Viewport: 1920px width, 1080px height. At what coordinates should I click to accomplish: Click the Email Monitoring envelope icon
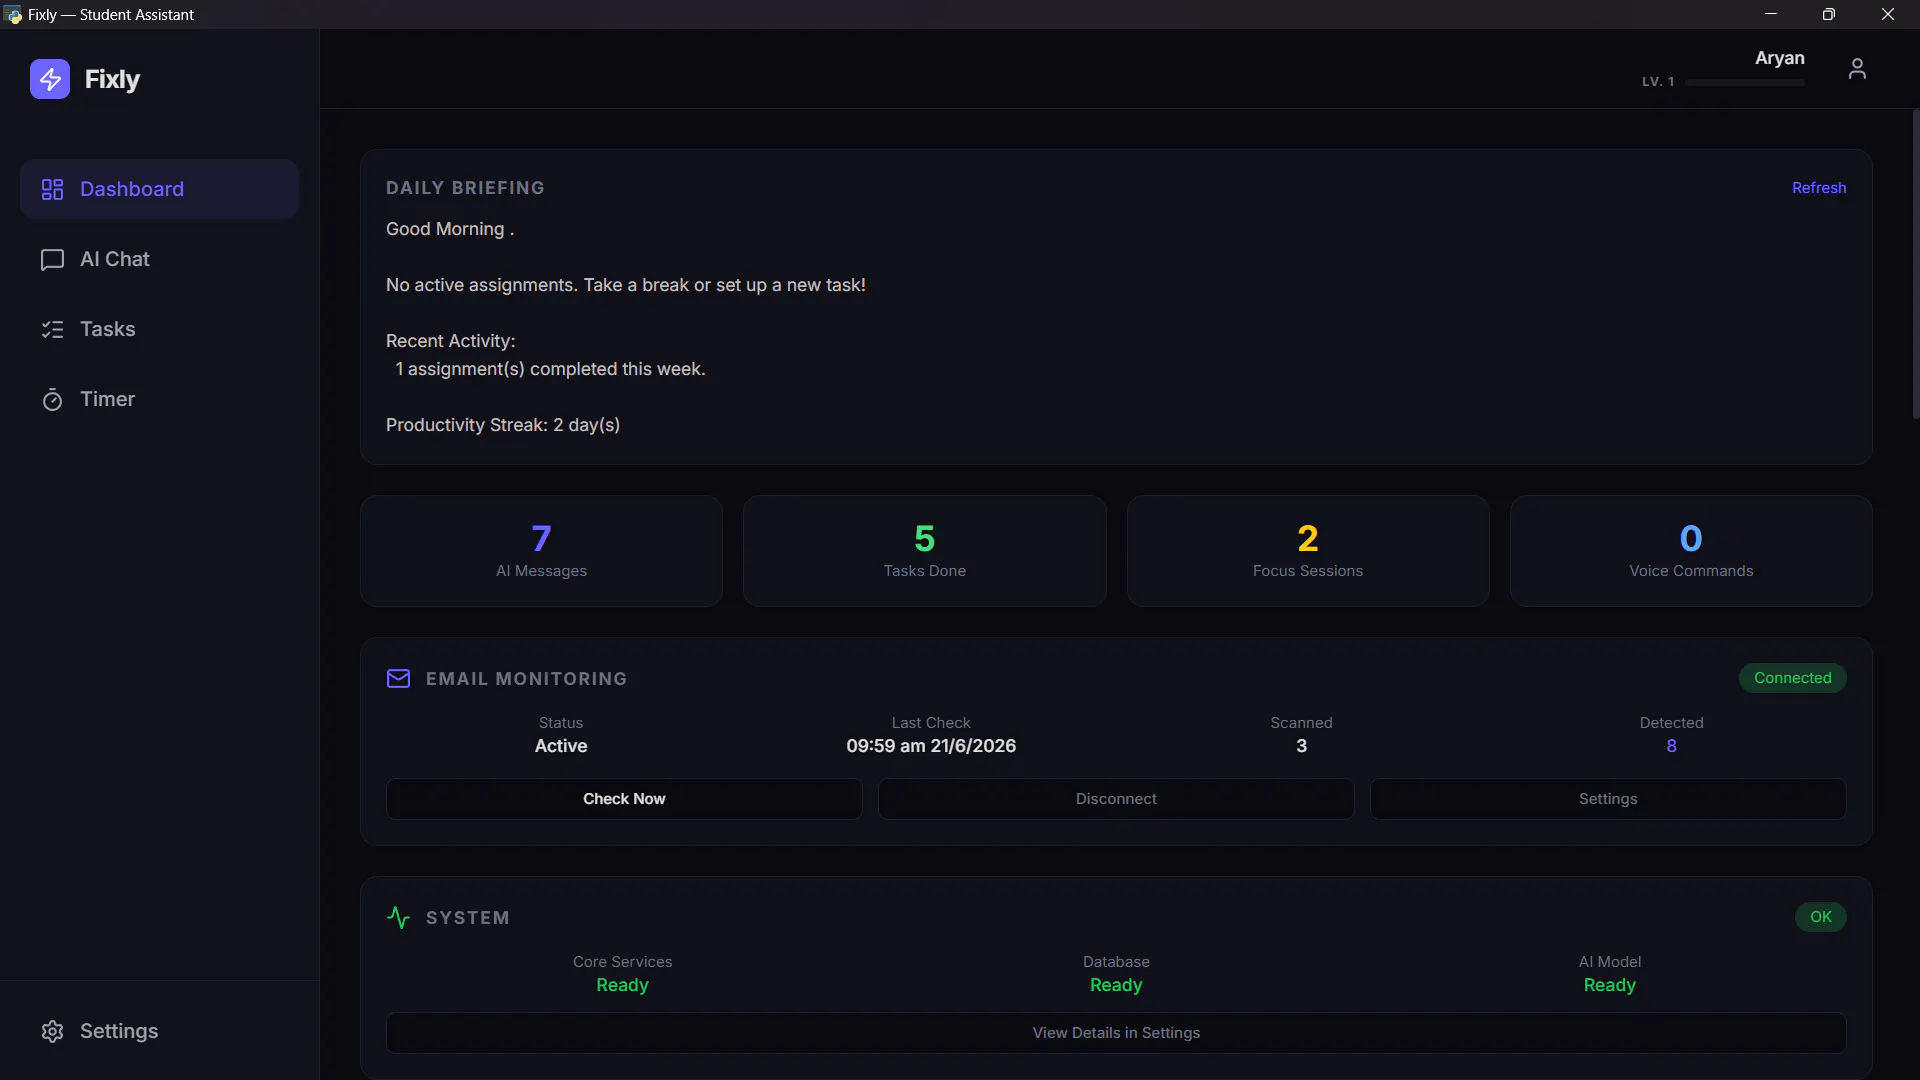click(x=398, y=679)
